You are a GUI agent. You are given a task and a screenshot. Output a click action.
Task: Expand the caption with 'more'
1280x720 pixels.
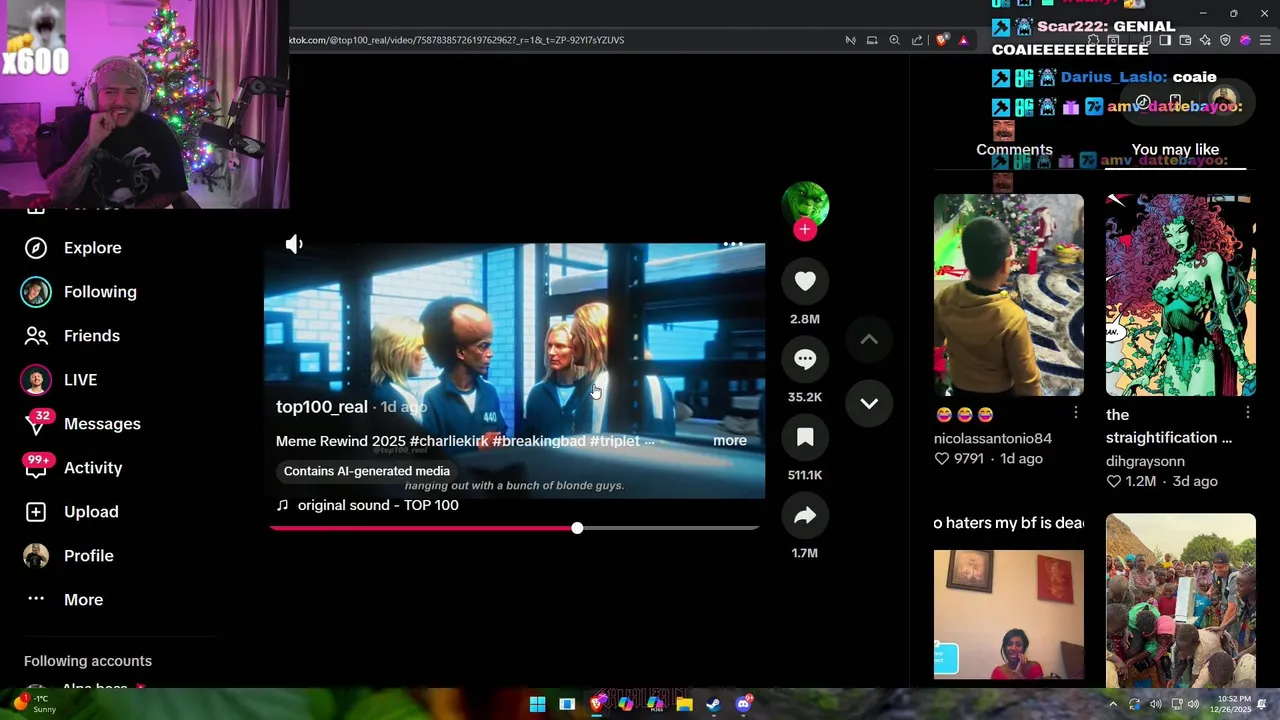pos(730,441)
